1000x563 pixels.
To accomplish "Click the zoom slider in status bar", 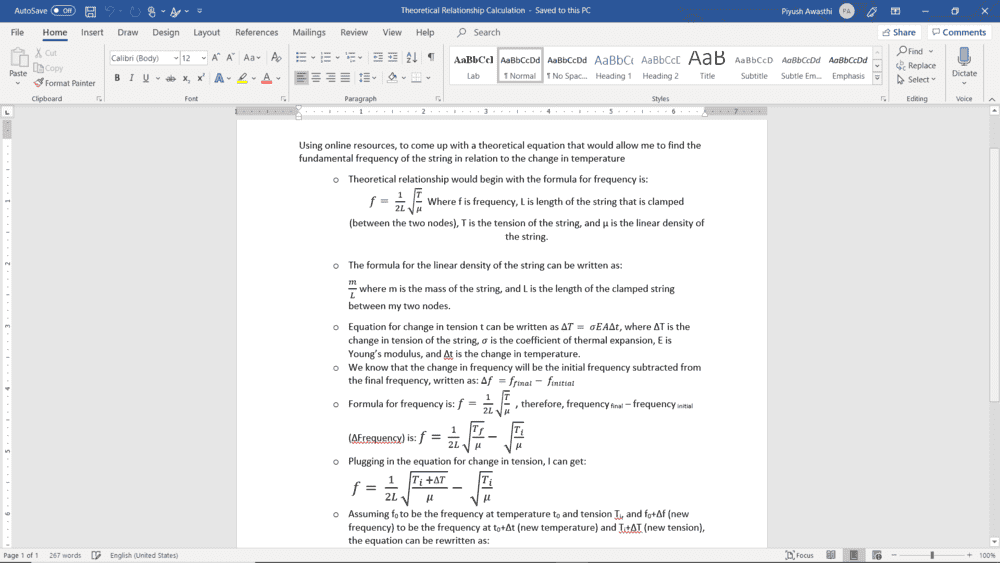I will (x=932, y=555).
